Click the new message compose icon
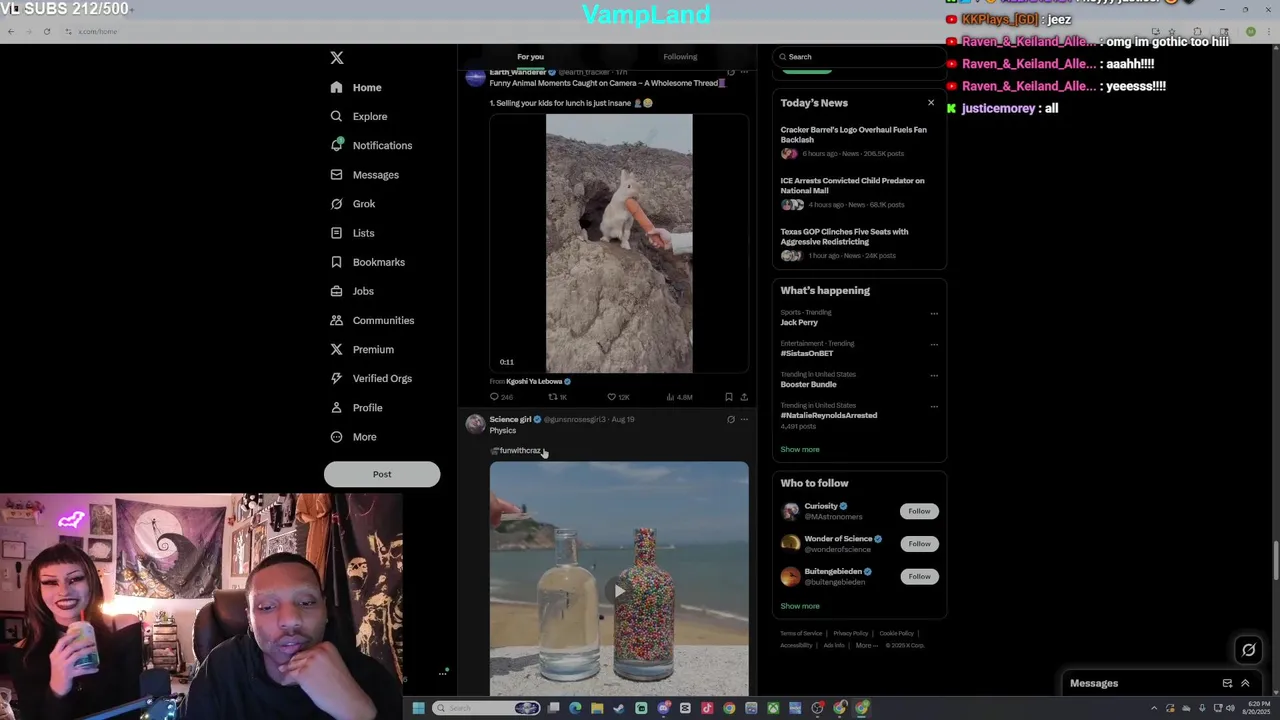Viewport: 1280px width, 720px height. coord(1227,683)
